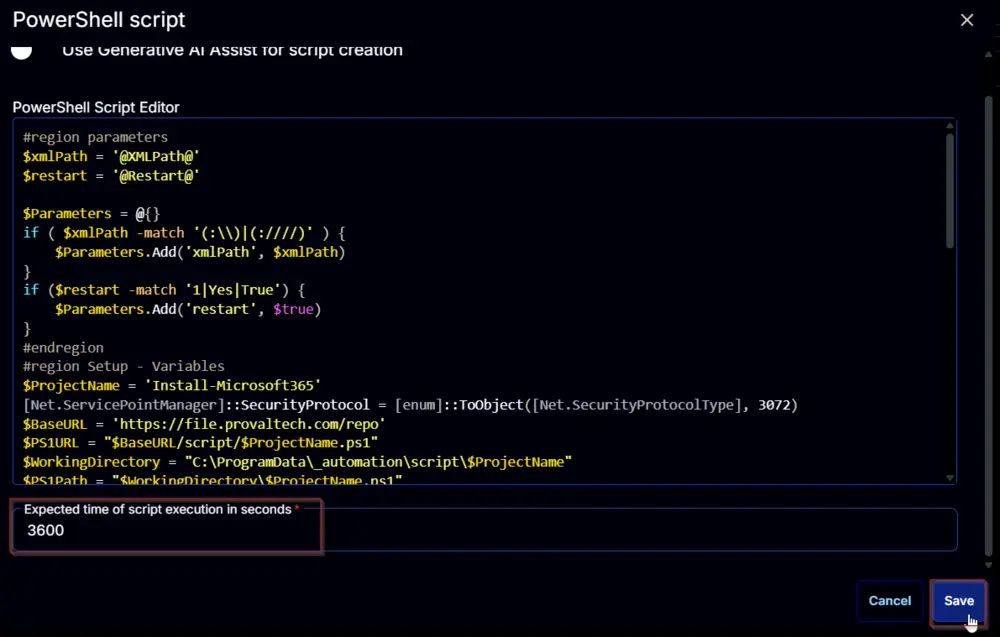
Task: Click the $Parameters.Add('restart', $true) line
Action: (188, 309)
